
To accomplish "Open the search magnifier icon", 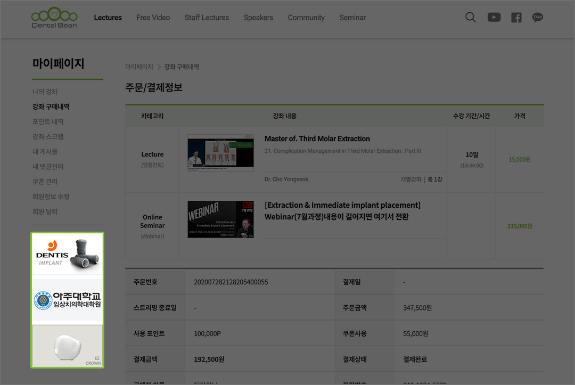I will coord(470,17).
